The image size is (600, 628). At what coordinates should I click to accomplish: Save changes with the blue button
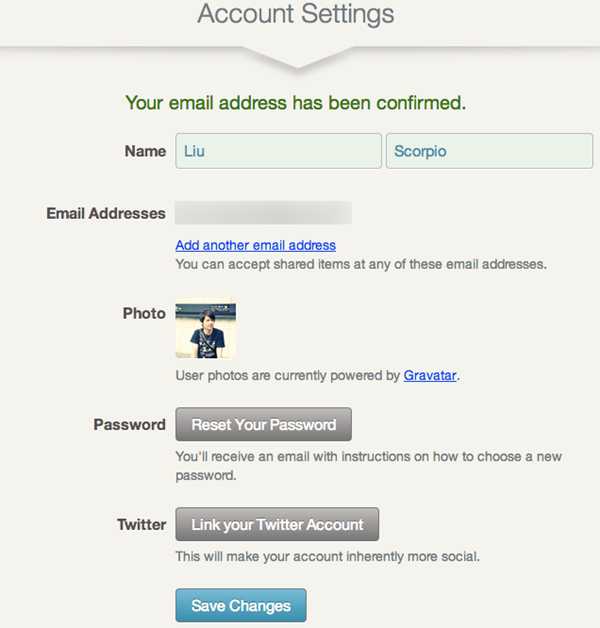(x=240, y=606)
